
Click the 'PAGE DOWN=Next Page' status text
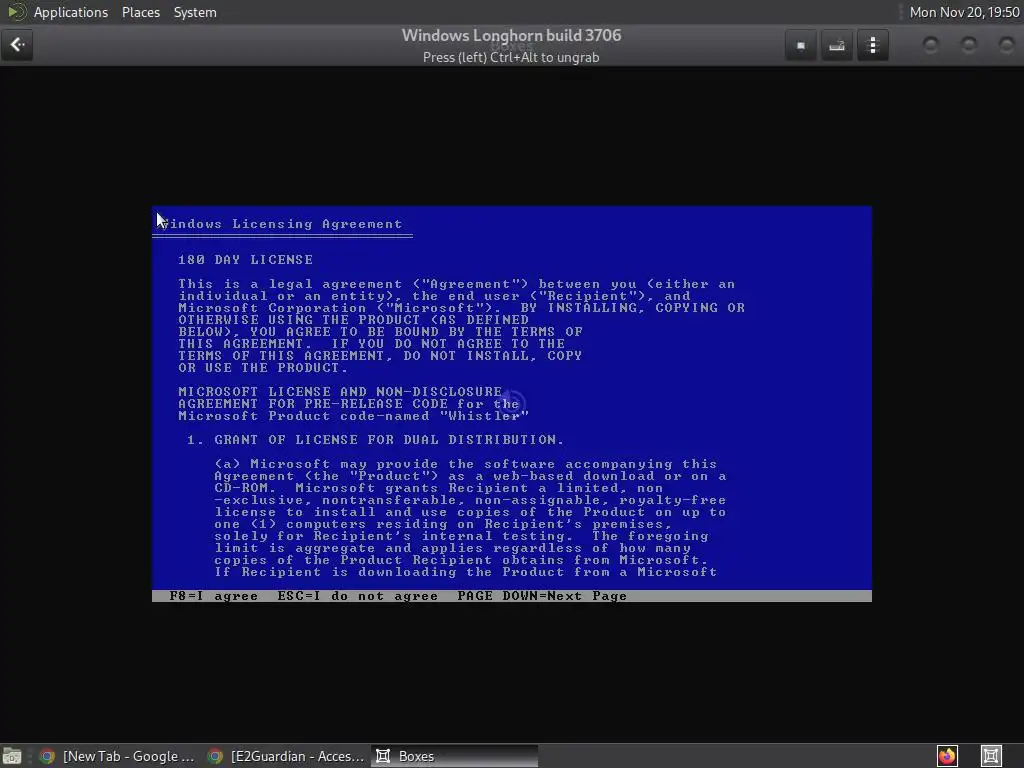tap(541, 596)
